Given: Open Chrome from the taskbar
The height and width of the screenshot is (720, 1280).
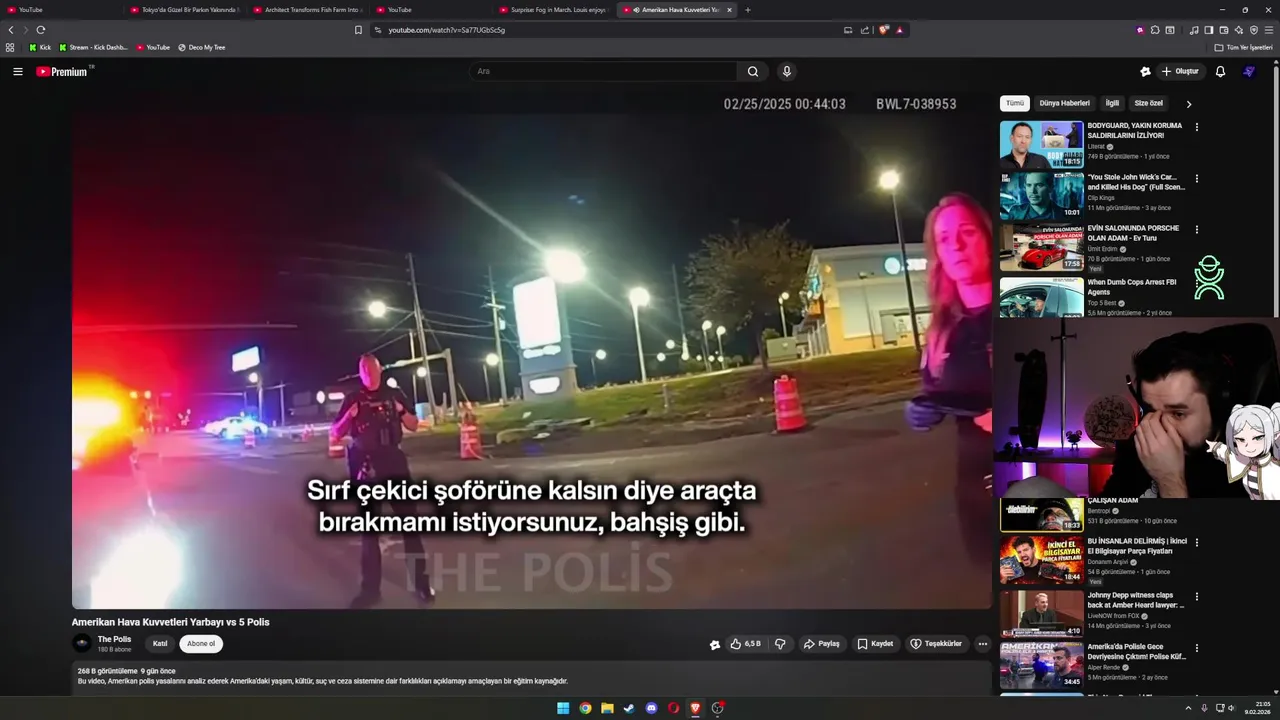Looking at the screenshot, I should [x=585, y=708].
